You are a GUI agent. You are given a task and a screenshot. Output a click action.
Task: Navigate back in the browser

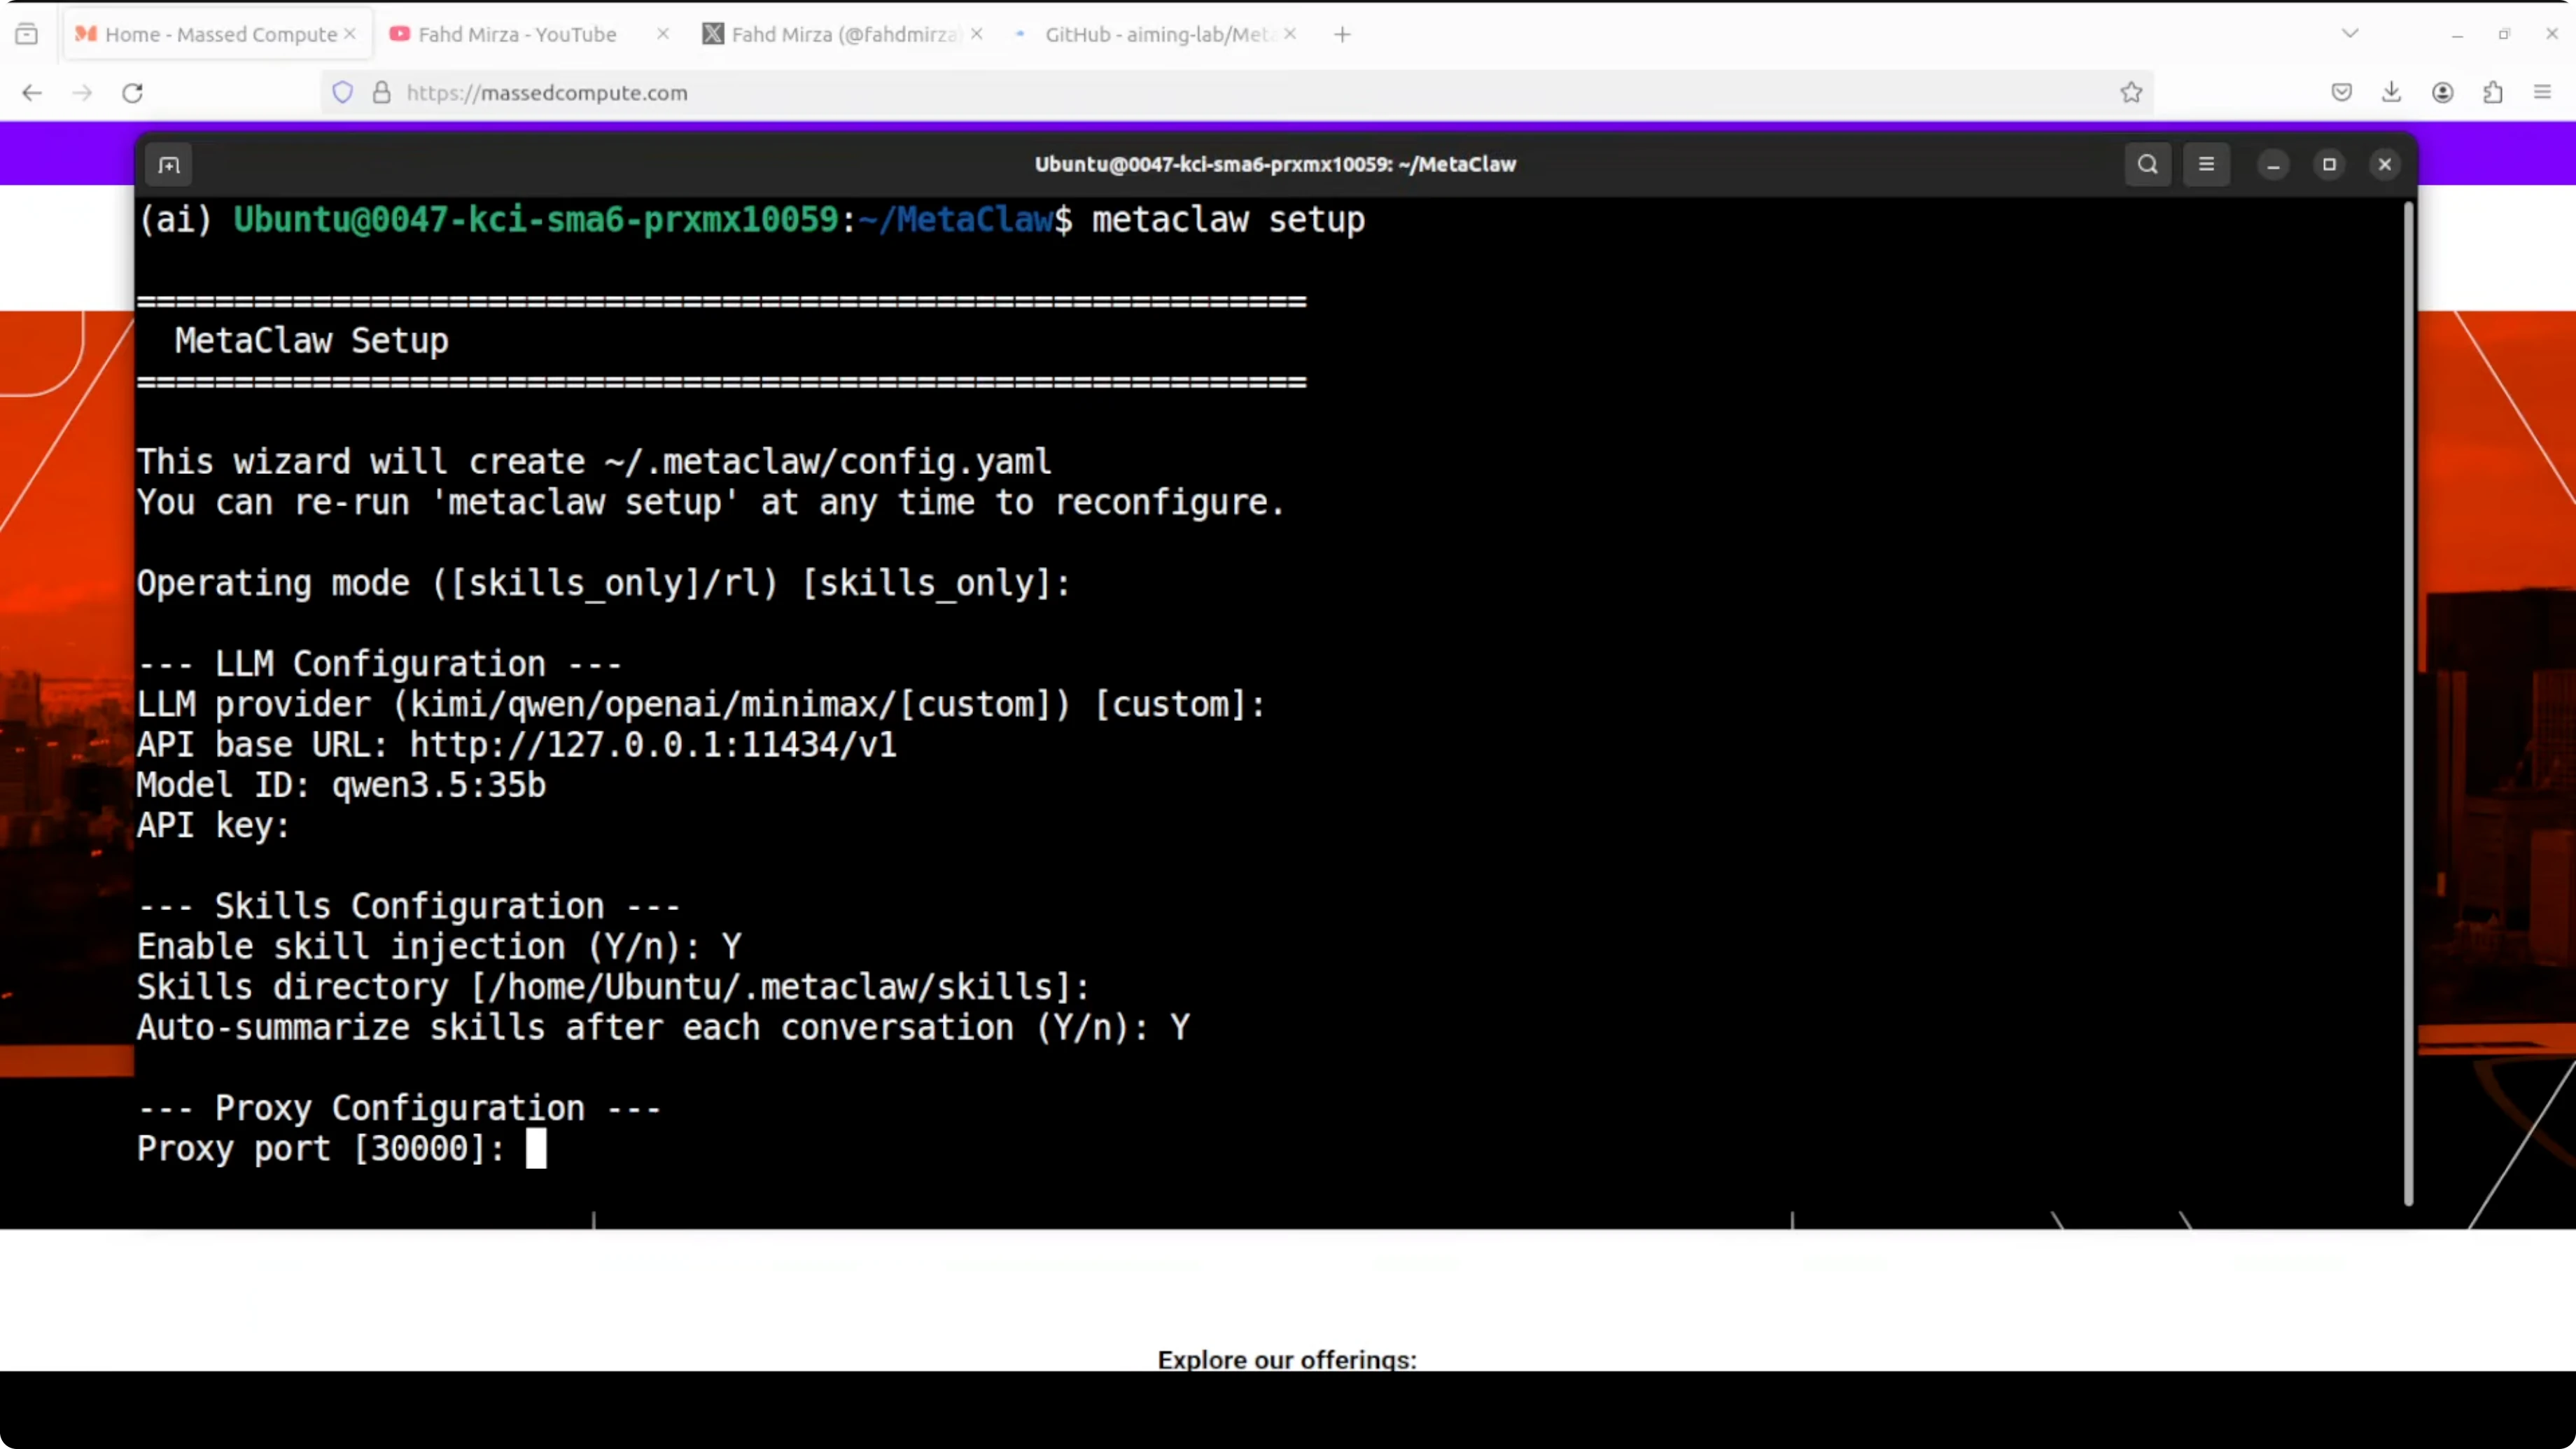tap(31, 92)
